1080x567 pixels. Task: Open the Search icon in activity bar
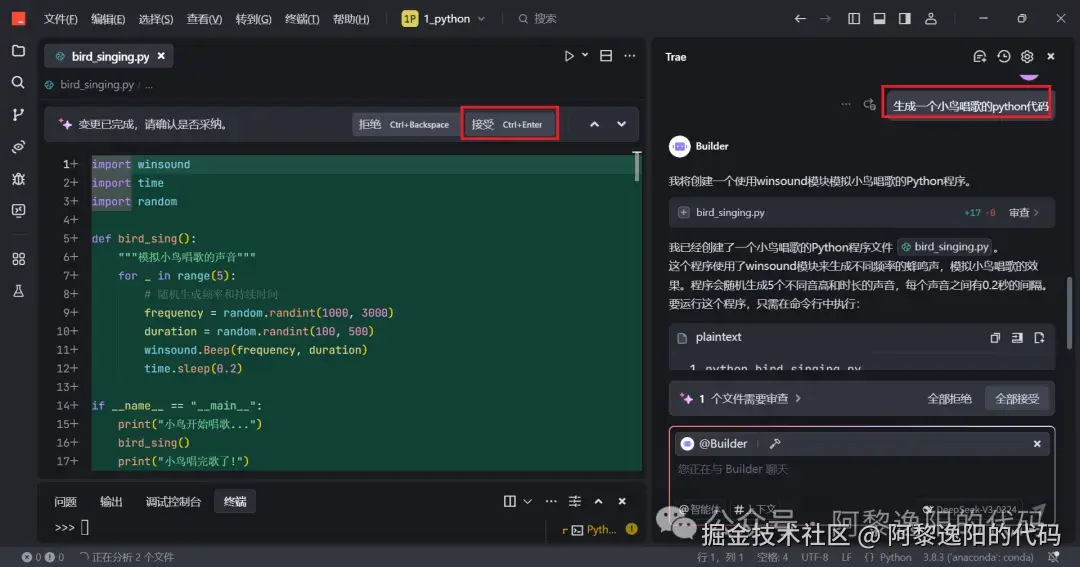(x=19, y=83)
